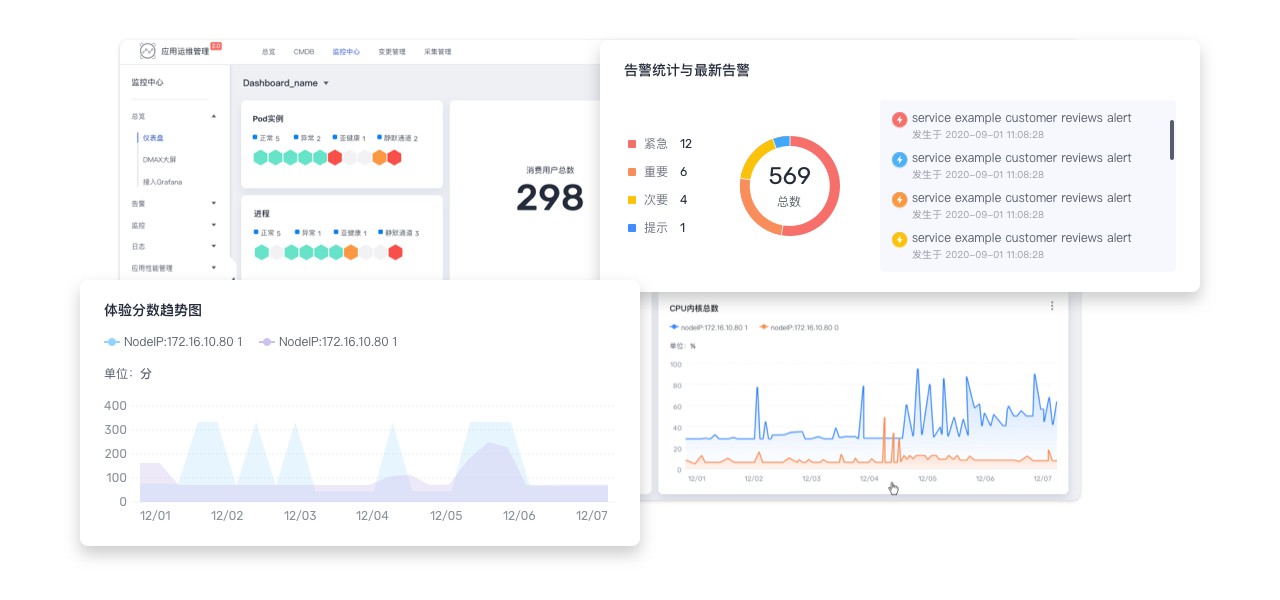Click the yellow segment of the alert donut chart
The image size is (1280, 600).
point(752,155)
